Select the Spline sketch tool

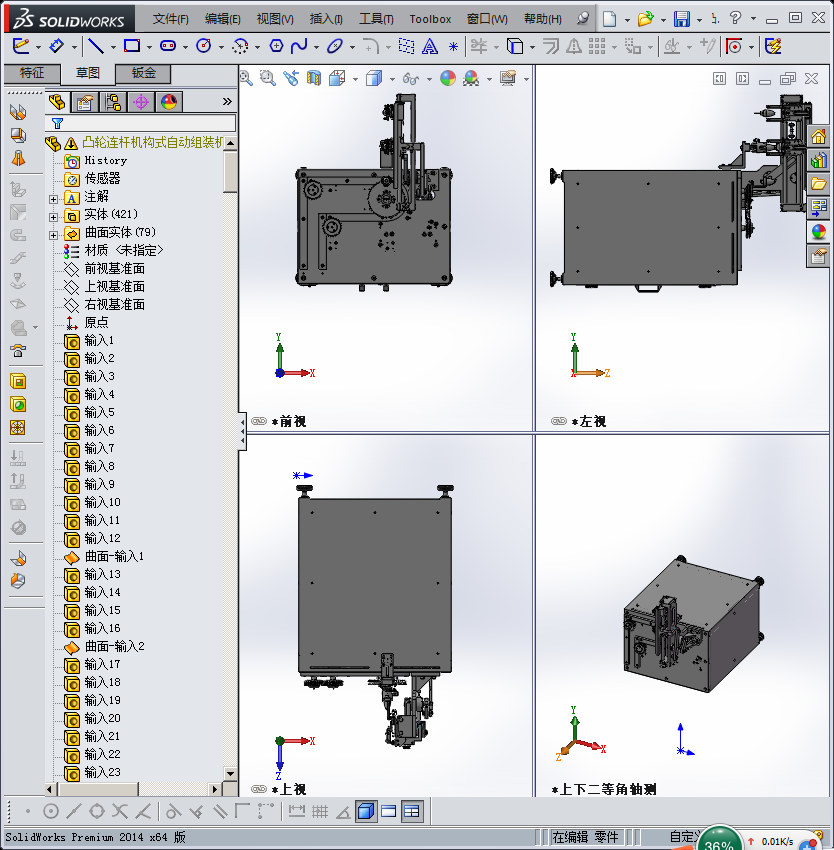coord(299,46)
